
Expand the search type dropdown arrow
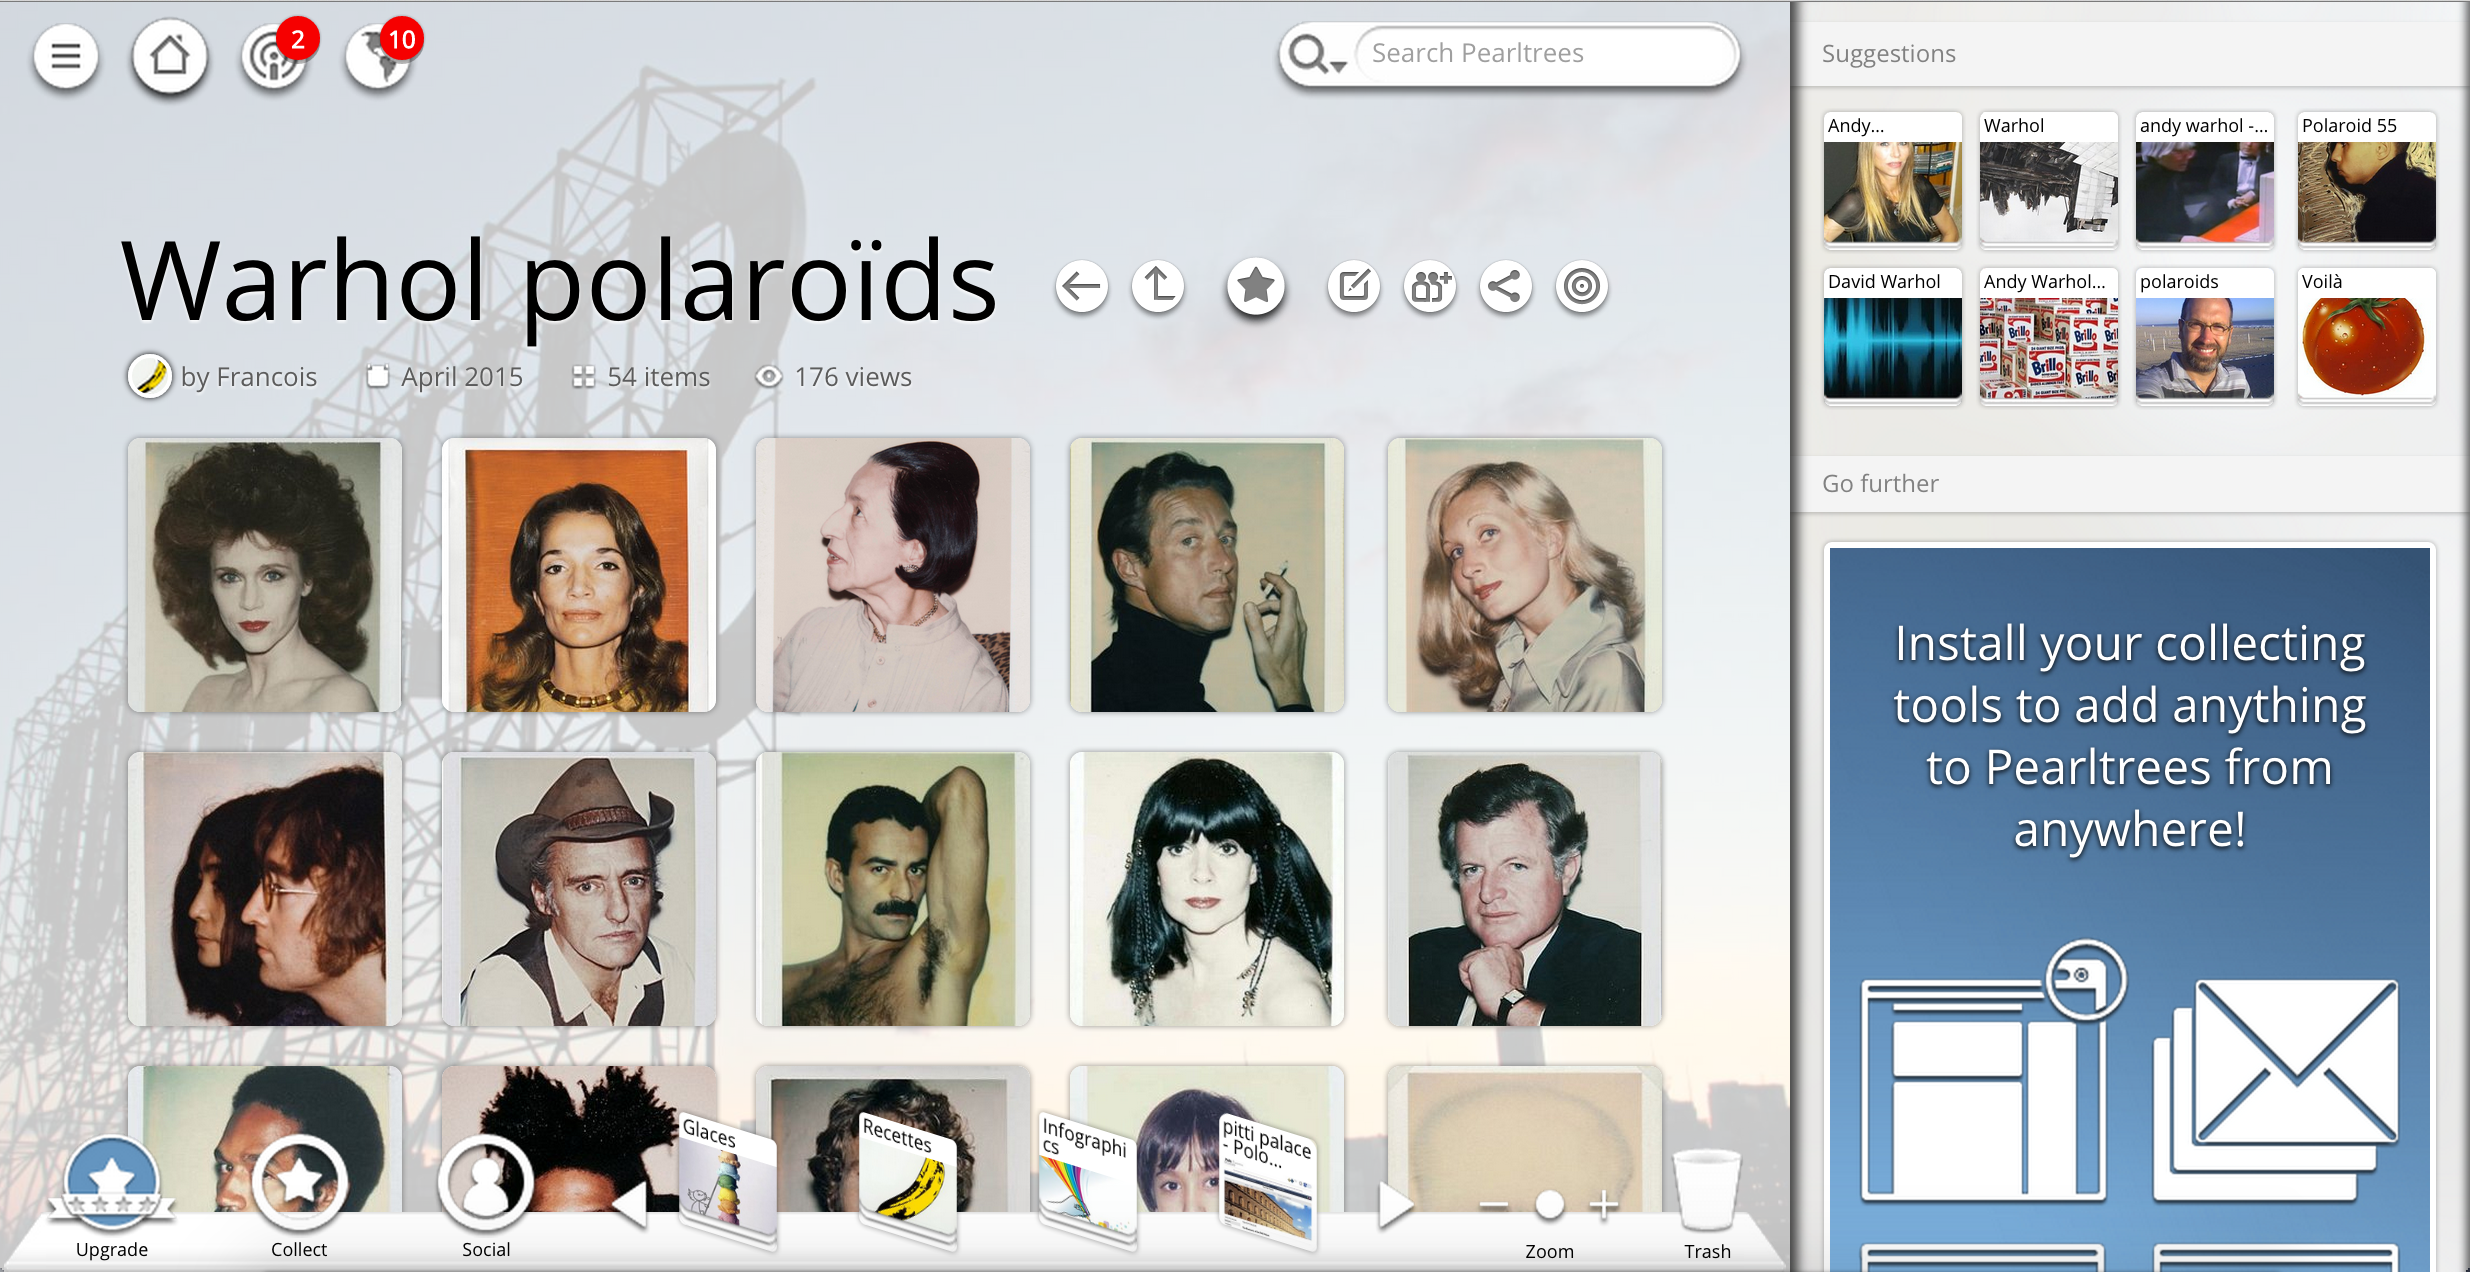[x=1338, y=65]
